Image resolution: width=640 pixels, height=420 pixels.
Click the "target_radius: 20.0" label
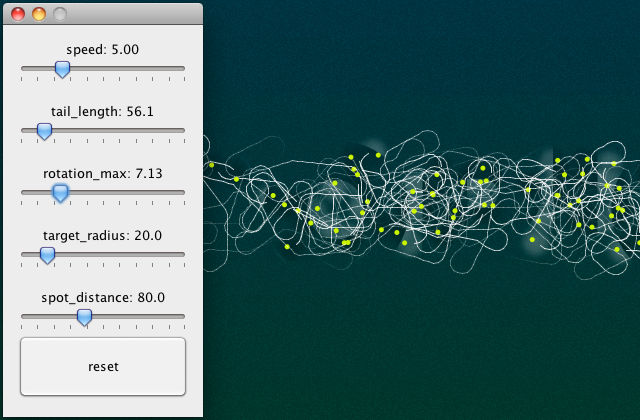(x=102, y=235)
